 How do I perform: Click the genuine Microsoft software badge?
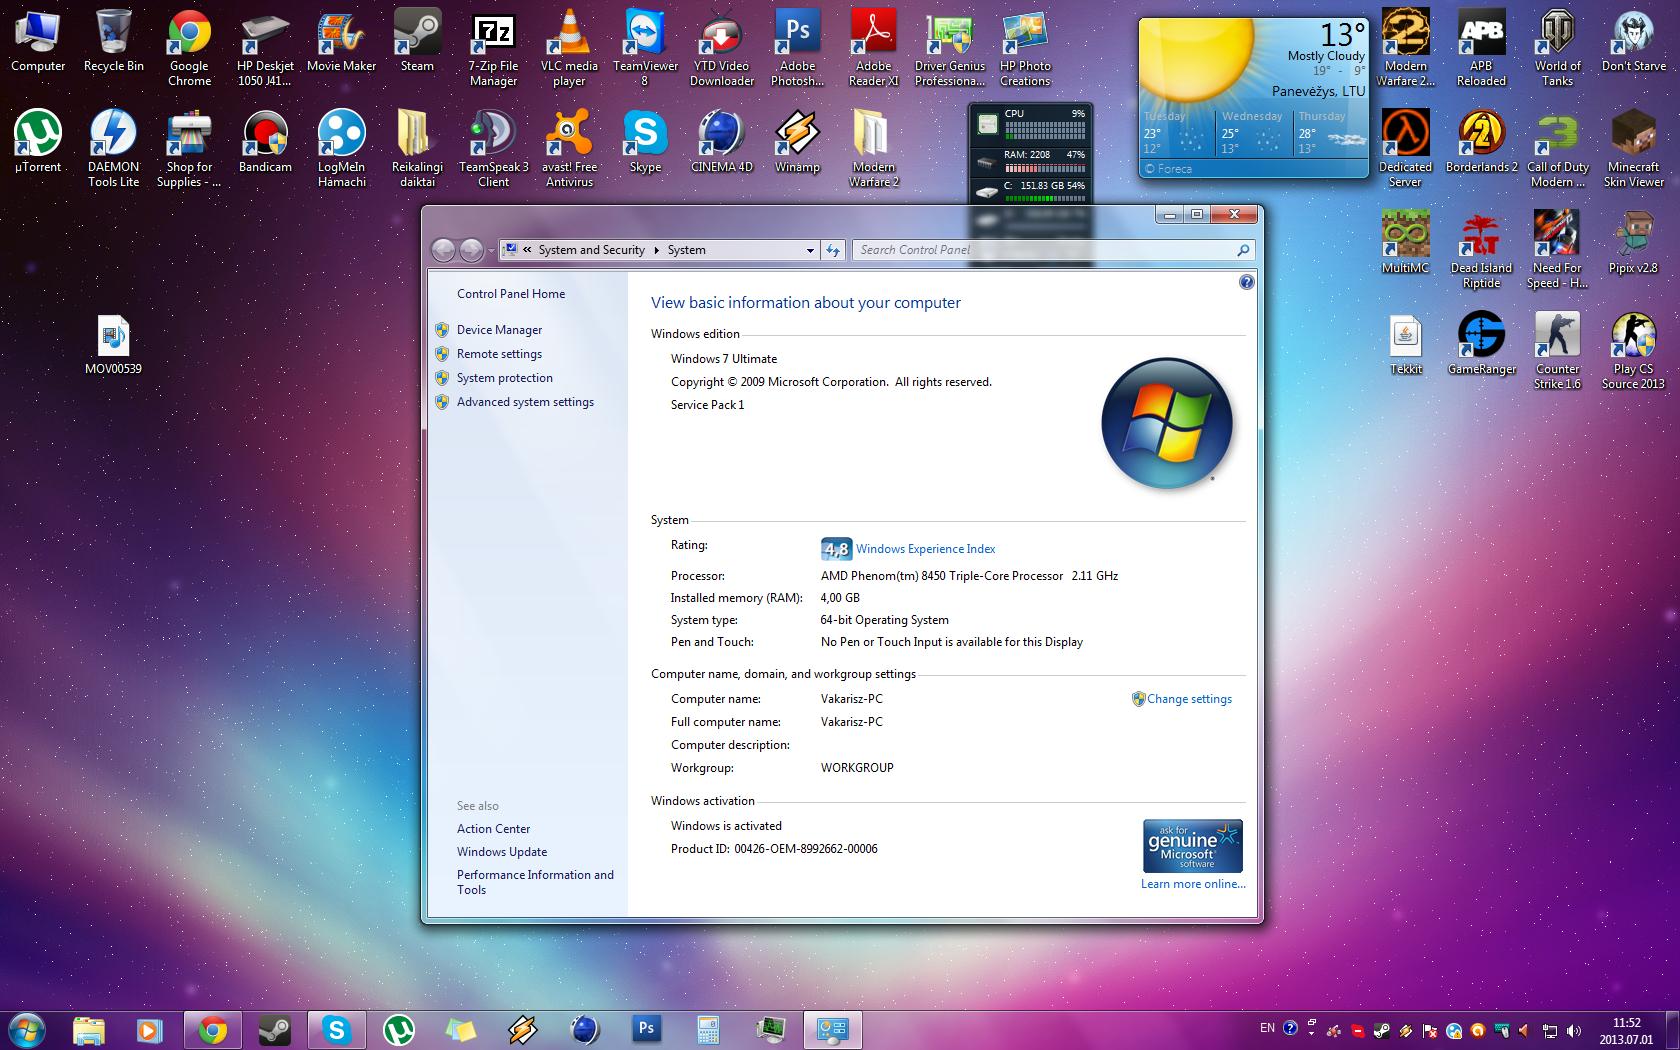(1192, 846)
